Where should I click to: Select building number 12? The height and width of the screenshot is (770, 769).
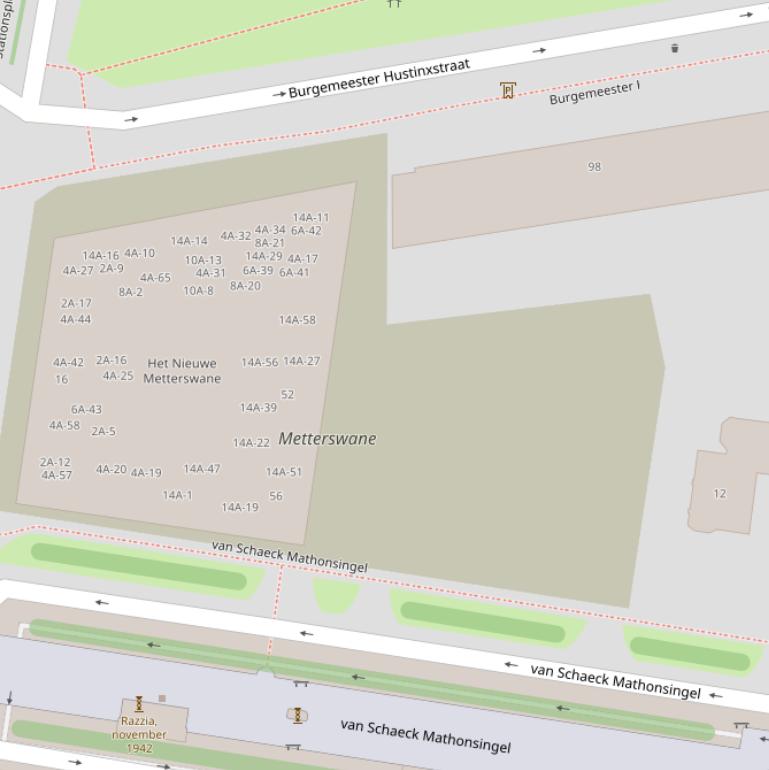point(719,494)
